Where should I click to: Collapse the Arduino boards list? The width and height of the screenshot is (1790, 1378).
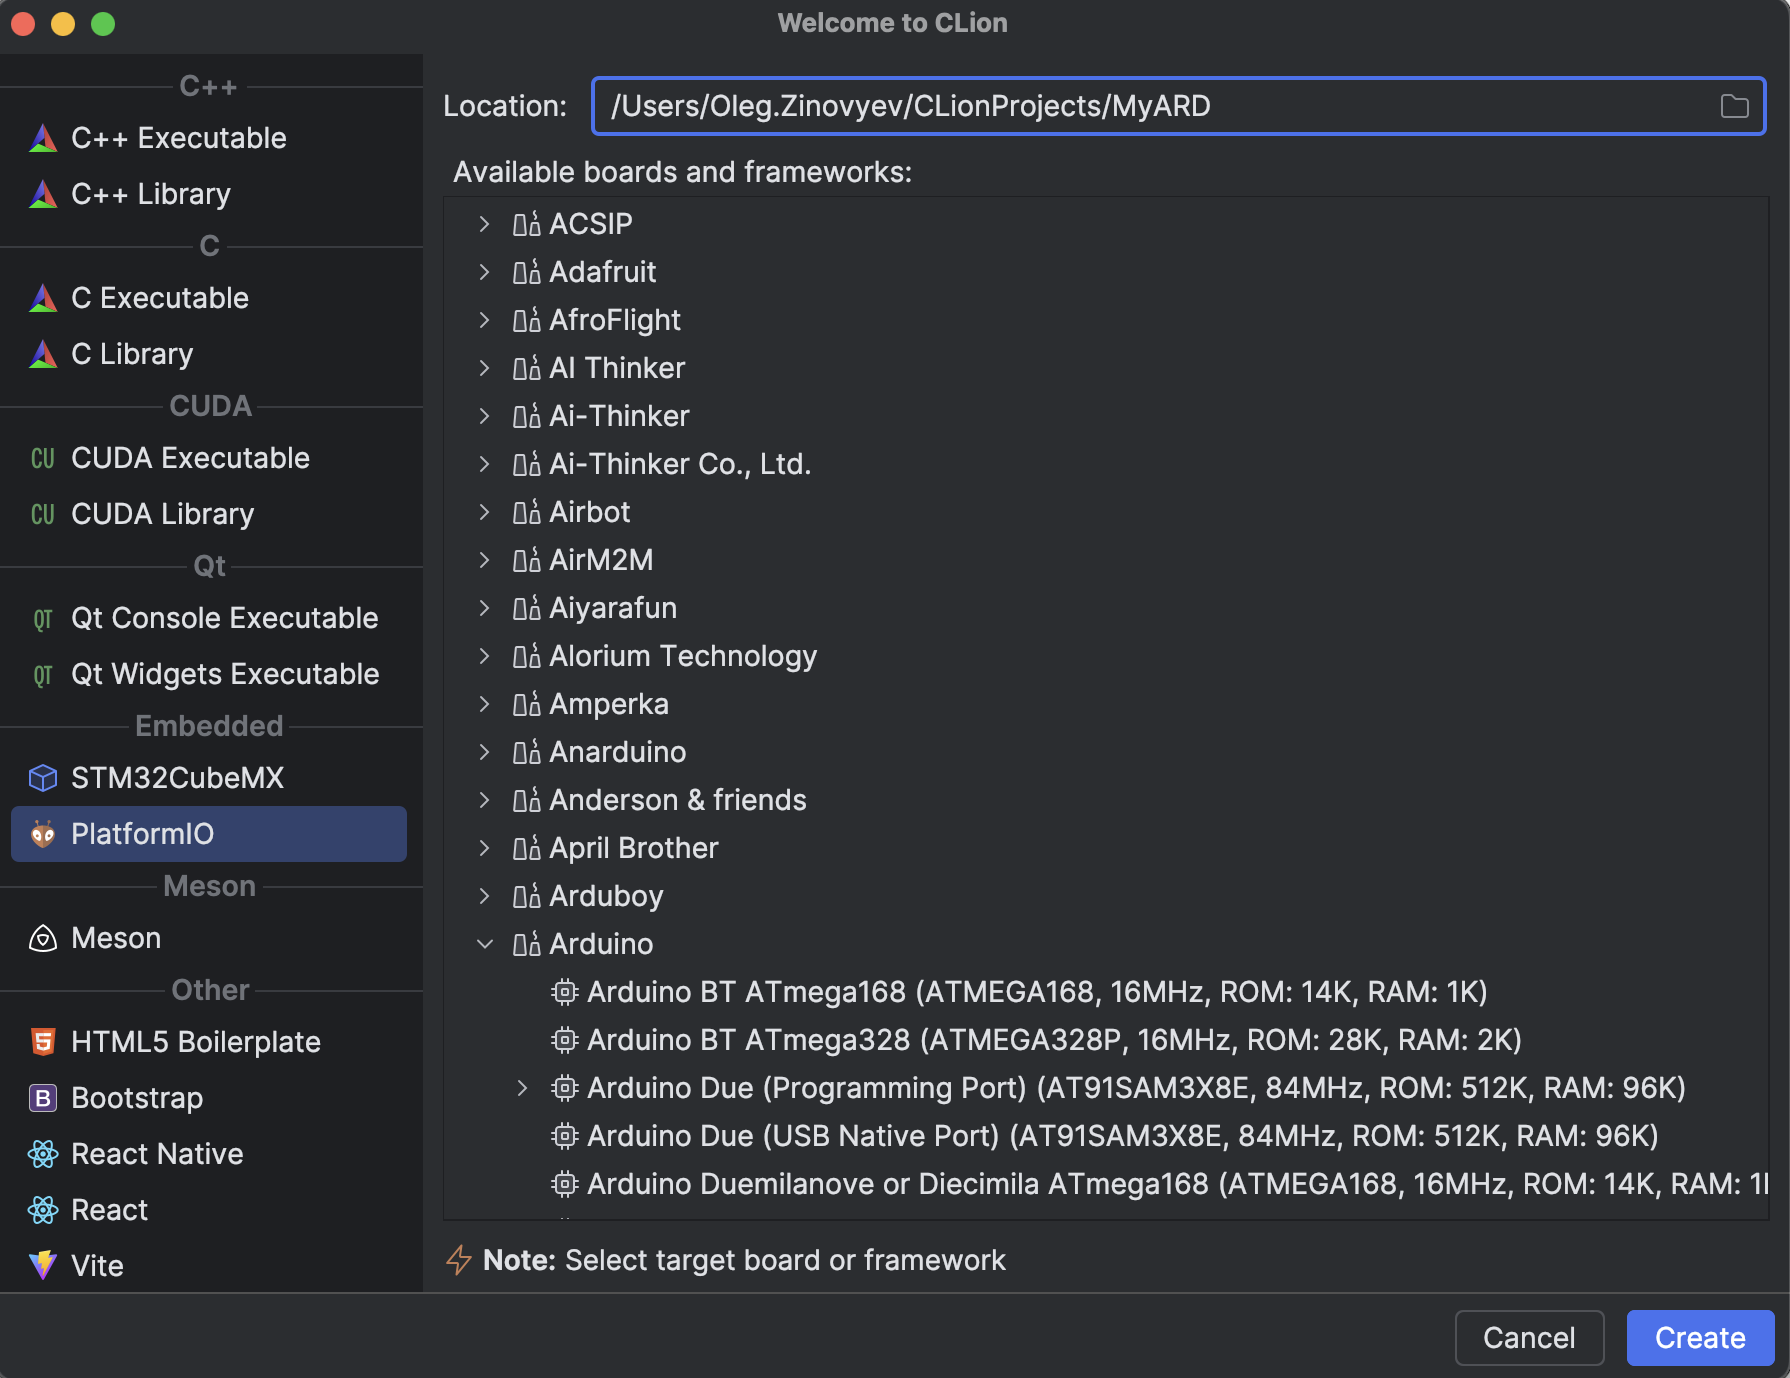484,944
